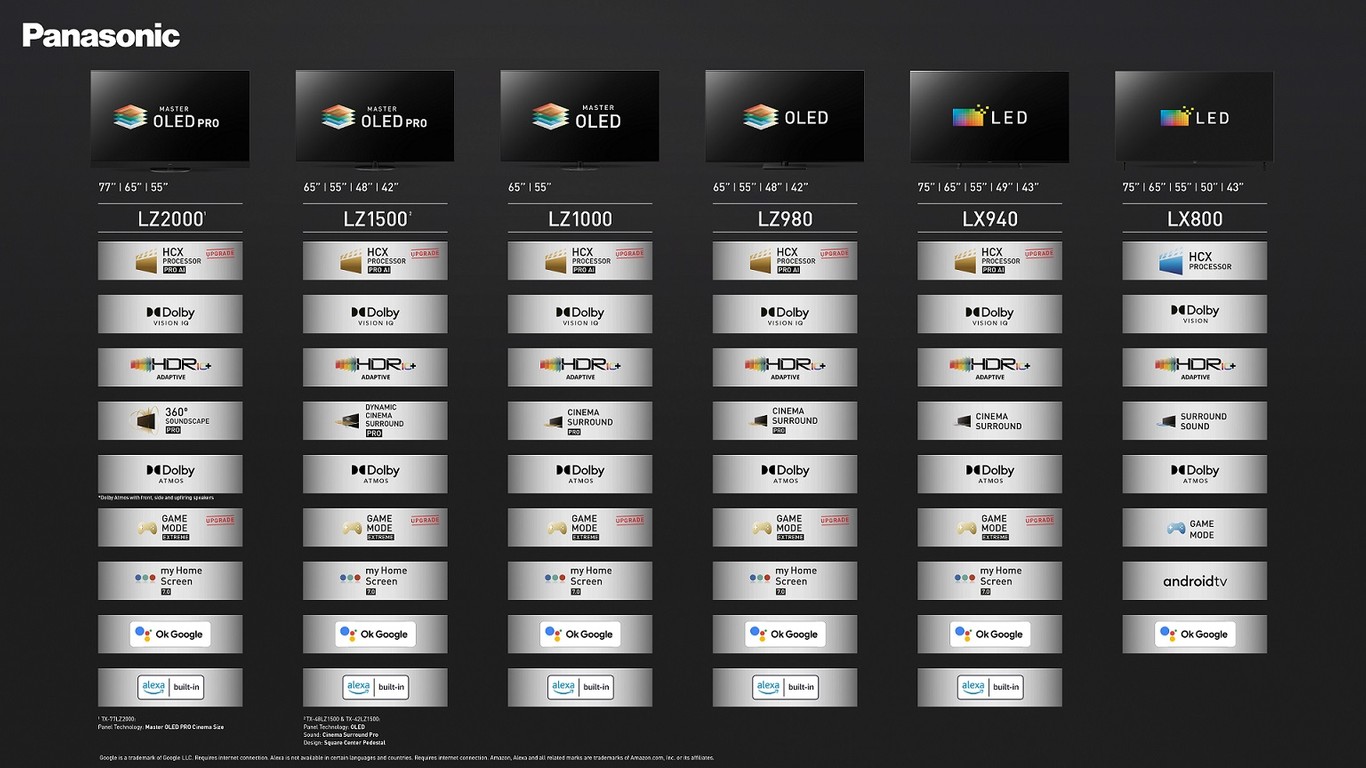Choose the blue HCX Processor badge under LX800

[1194, 261]
